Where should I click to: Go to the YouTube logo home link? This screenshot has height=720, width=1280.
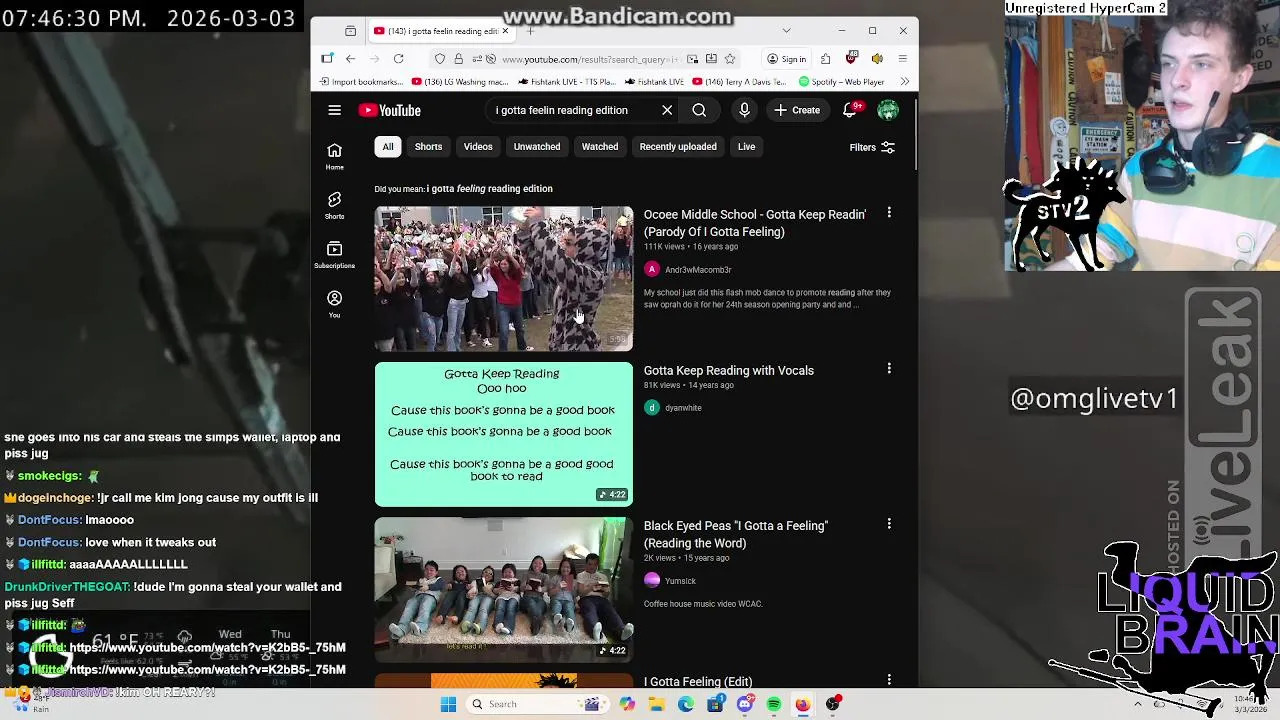tap(390, 110)
